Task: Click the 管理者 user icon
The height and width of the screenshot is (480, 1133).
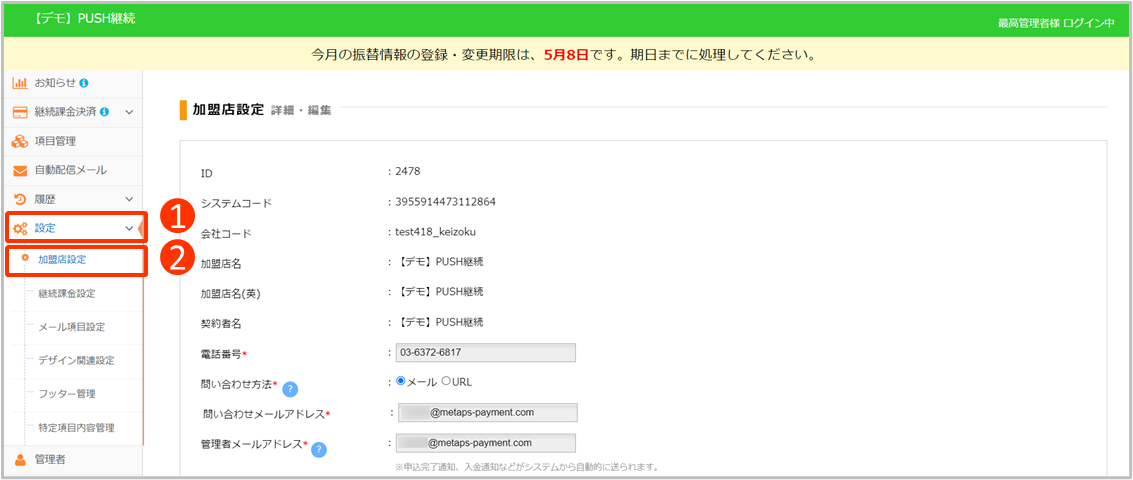Action: pyautogui.click(x=19, y=459)
